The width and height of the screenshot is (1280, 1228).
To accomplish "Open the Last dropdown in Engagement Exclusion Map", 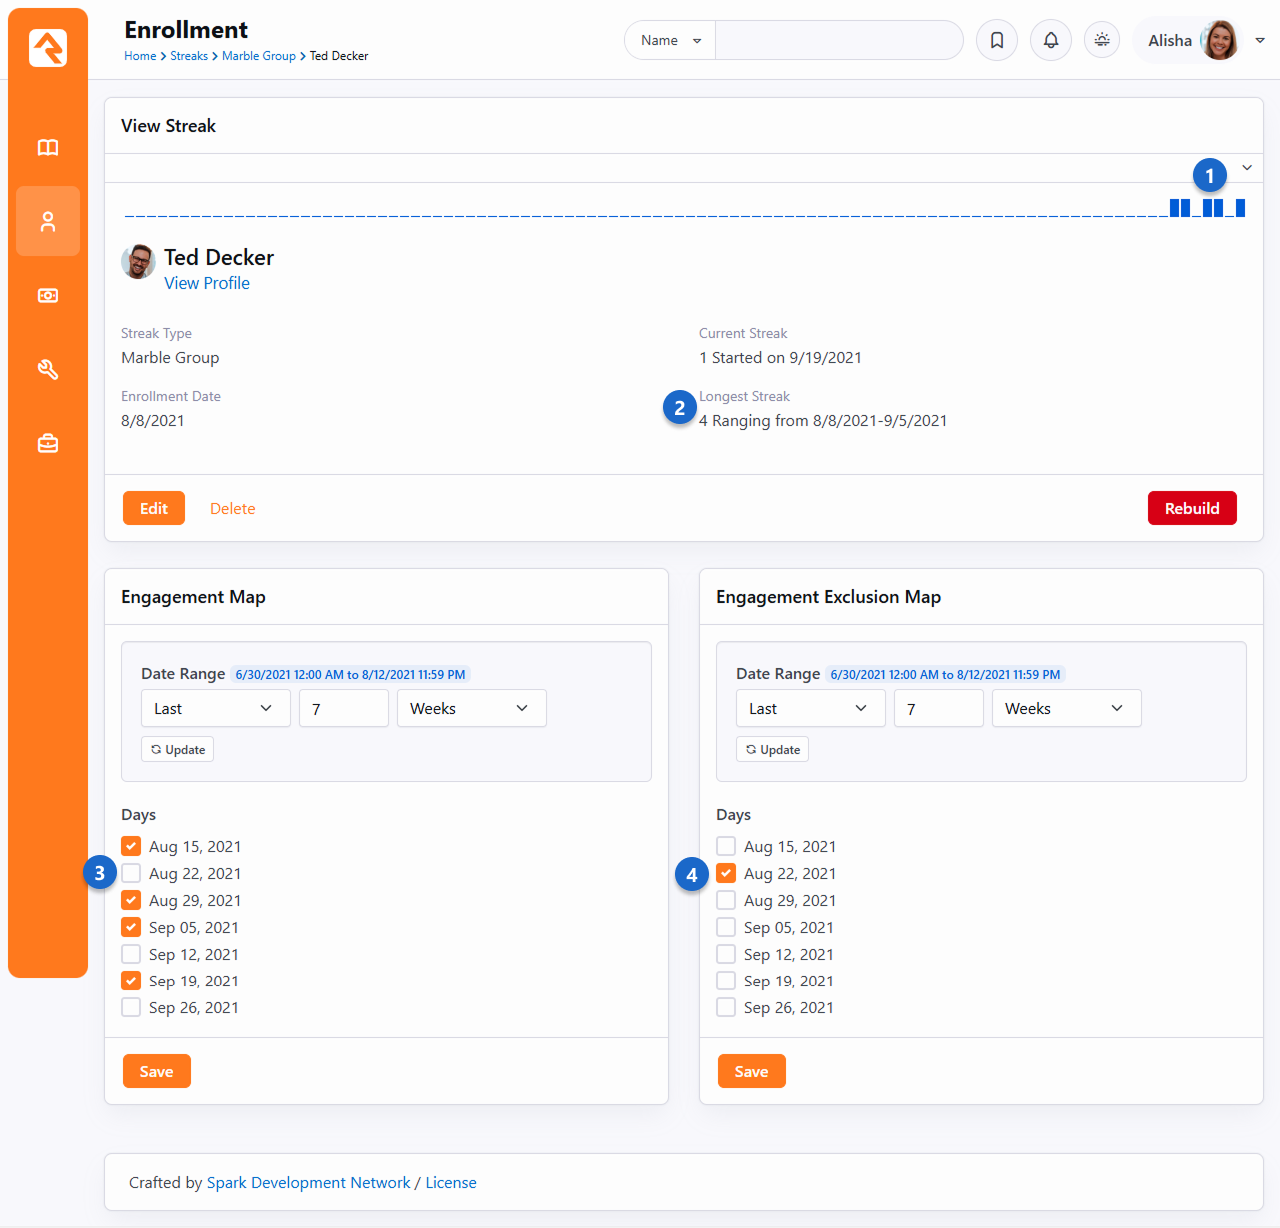I will click(x=810, y=708).
